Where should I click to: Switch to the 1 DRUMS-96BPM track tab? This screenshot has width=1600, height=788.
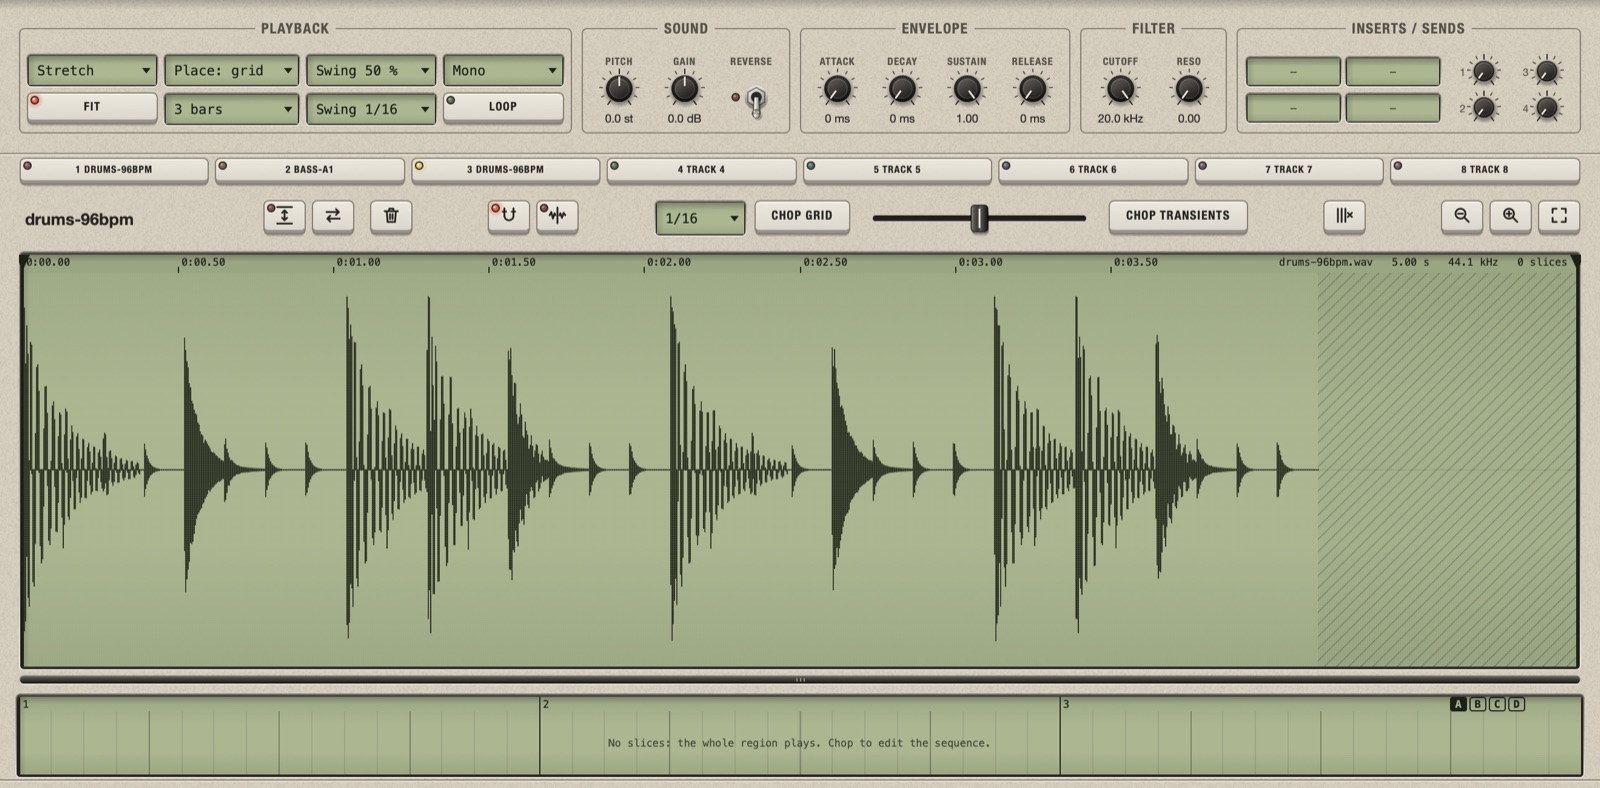tap(114, 170)
